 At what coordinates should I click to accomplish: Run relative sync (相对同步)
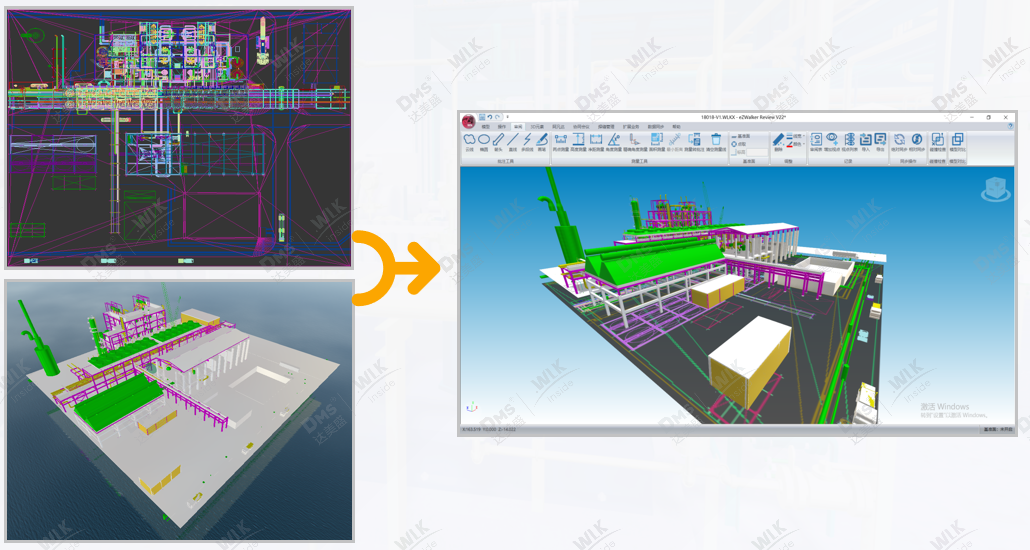point(917,143)
